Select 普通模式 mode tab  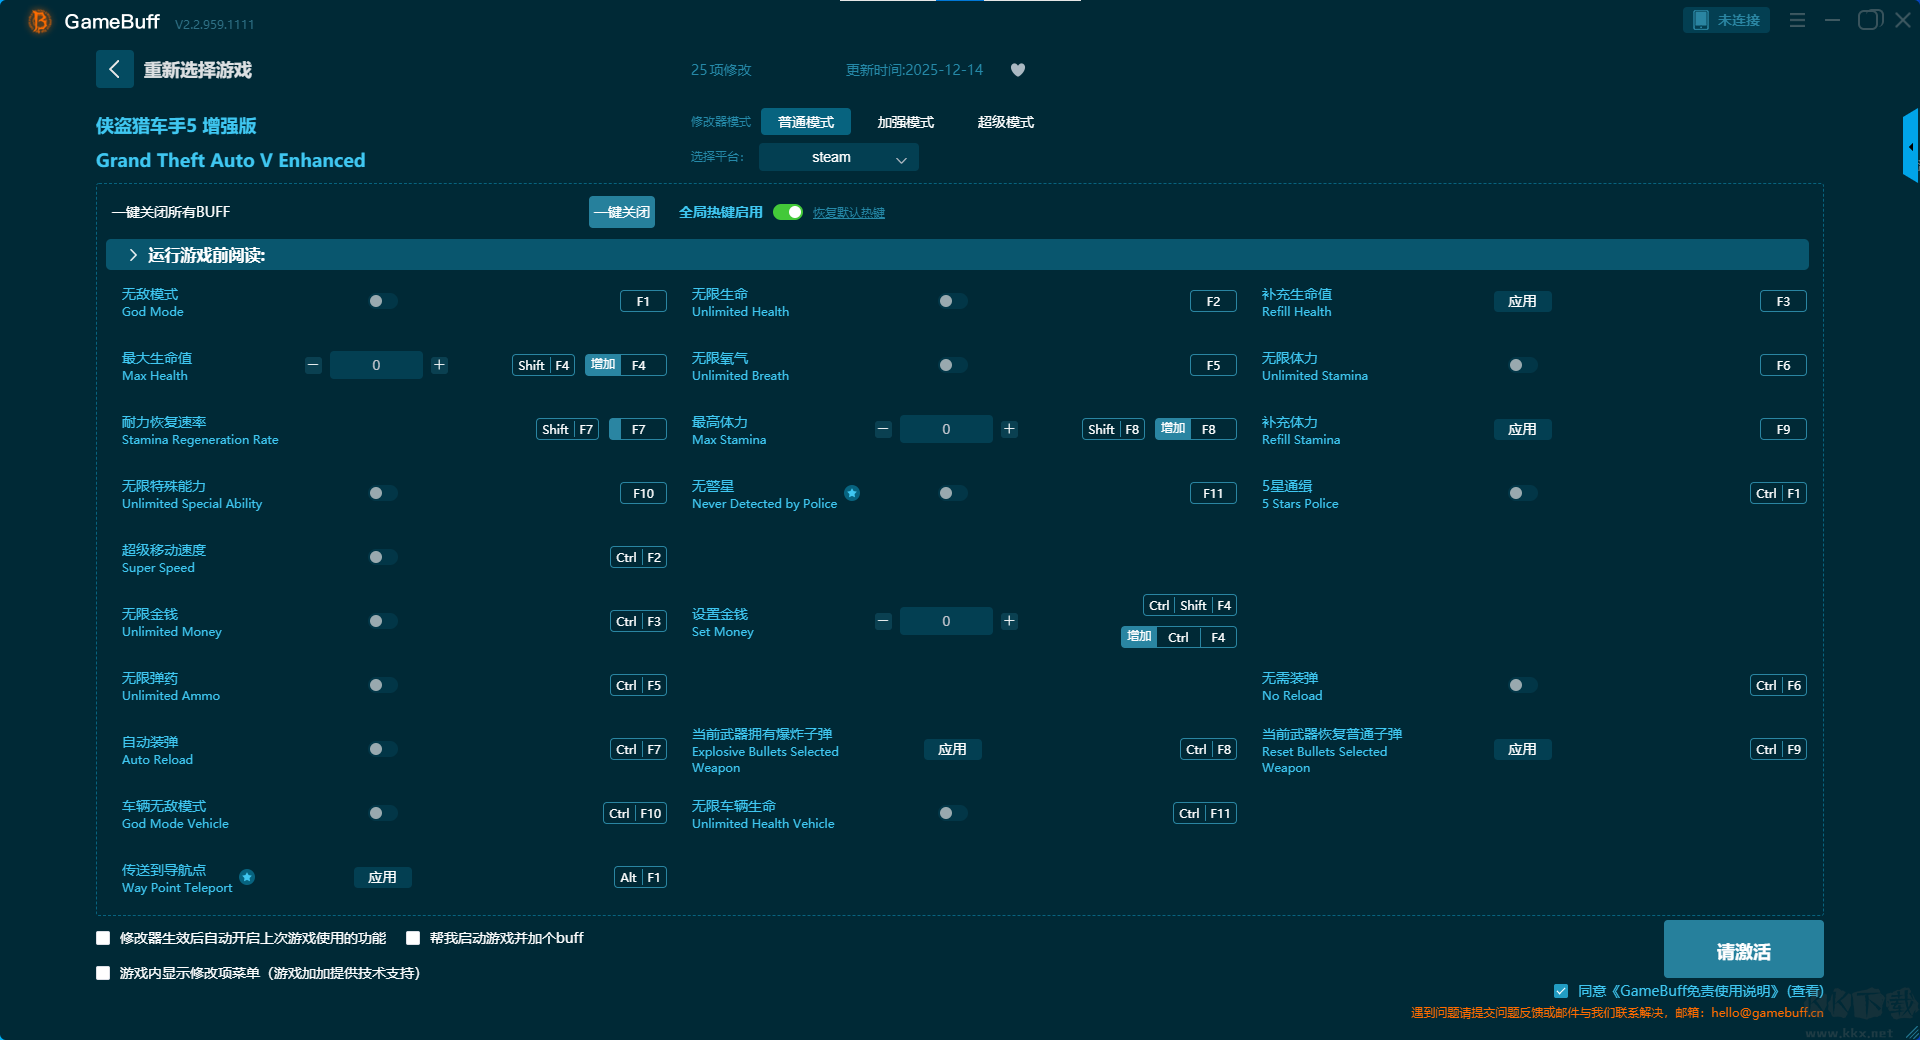pyautogui.click(x=806, y=122)
